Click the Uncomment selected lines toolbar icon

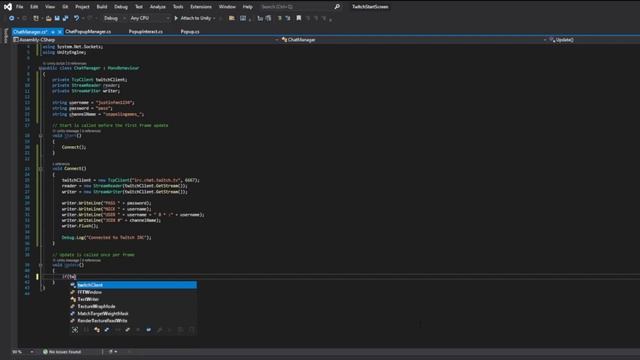[x=288, y=18]
